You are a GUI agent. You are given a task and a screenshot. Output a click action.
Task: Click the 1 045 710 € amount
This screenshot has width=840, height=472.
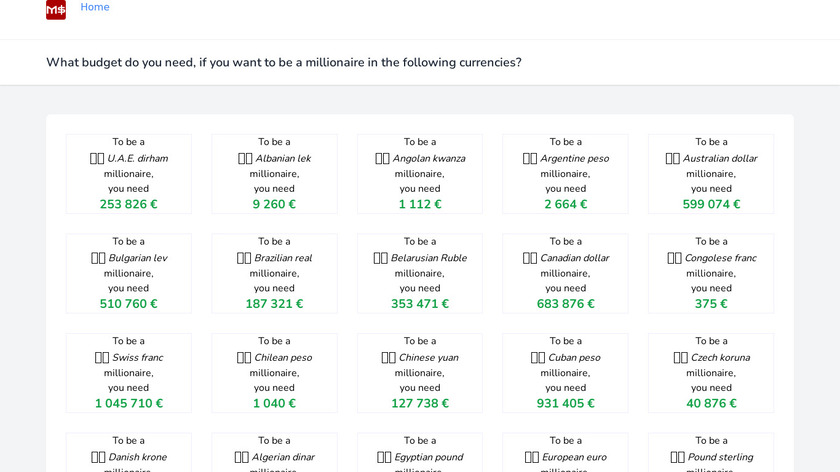(x=128, y=404)
